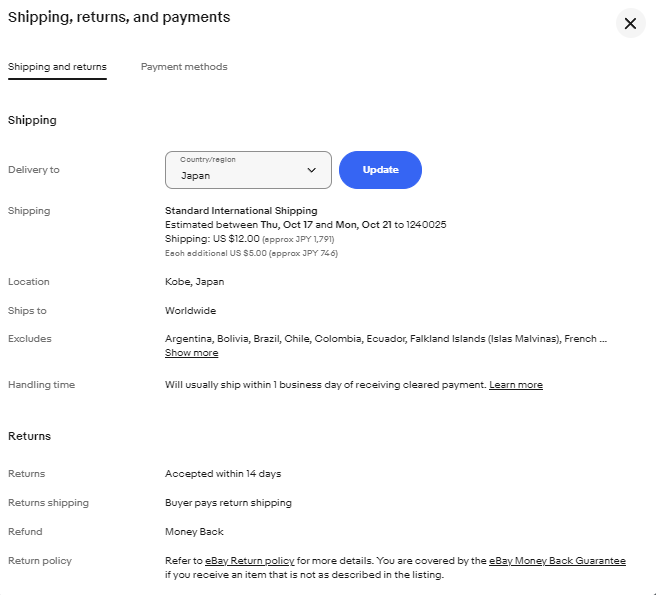Click the 'Buyer pays return shipping' text
This screenshot has height=595, width=656.
click(227, 503)
